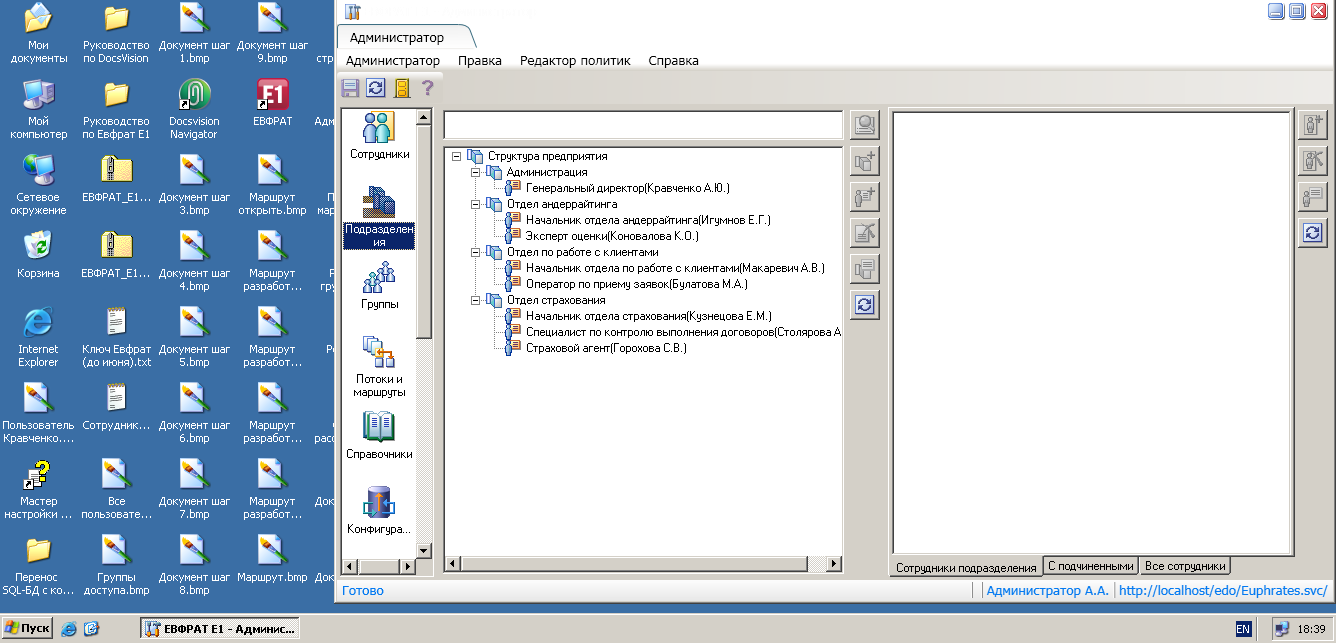The height and width of the screenshot is (643, 1336).
Task: Click the Internet Explorer quick launch icon
Action: click(x=69, y=629)
